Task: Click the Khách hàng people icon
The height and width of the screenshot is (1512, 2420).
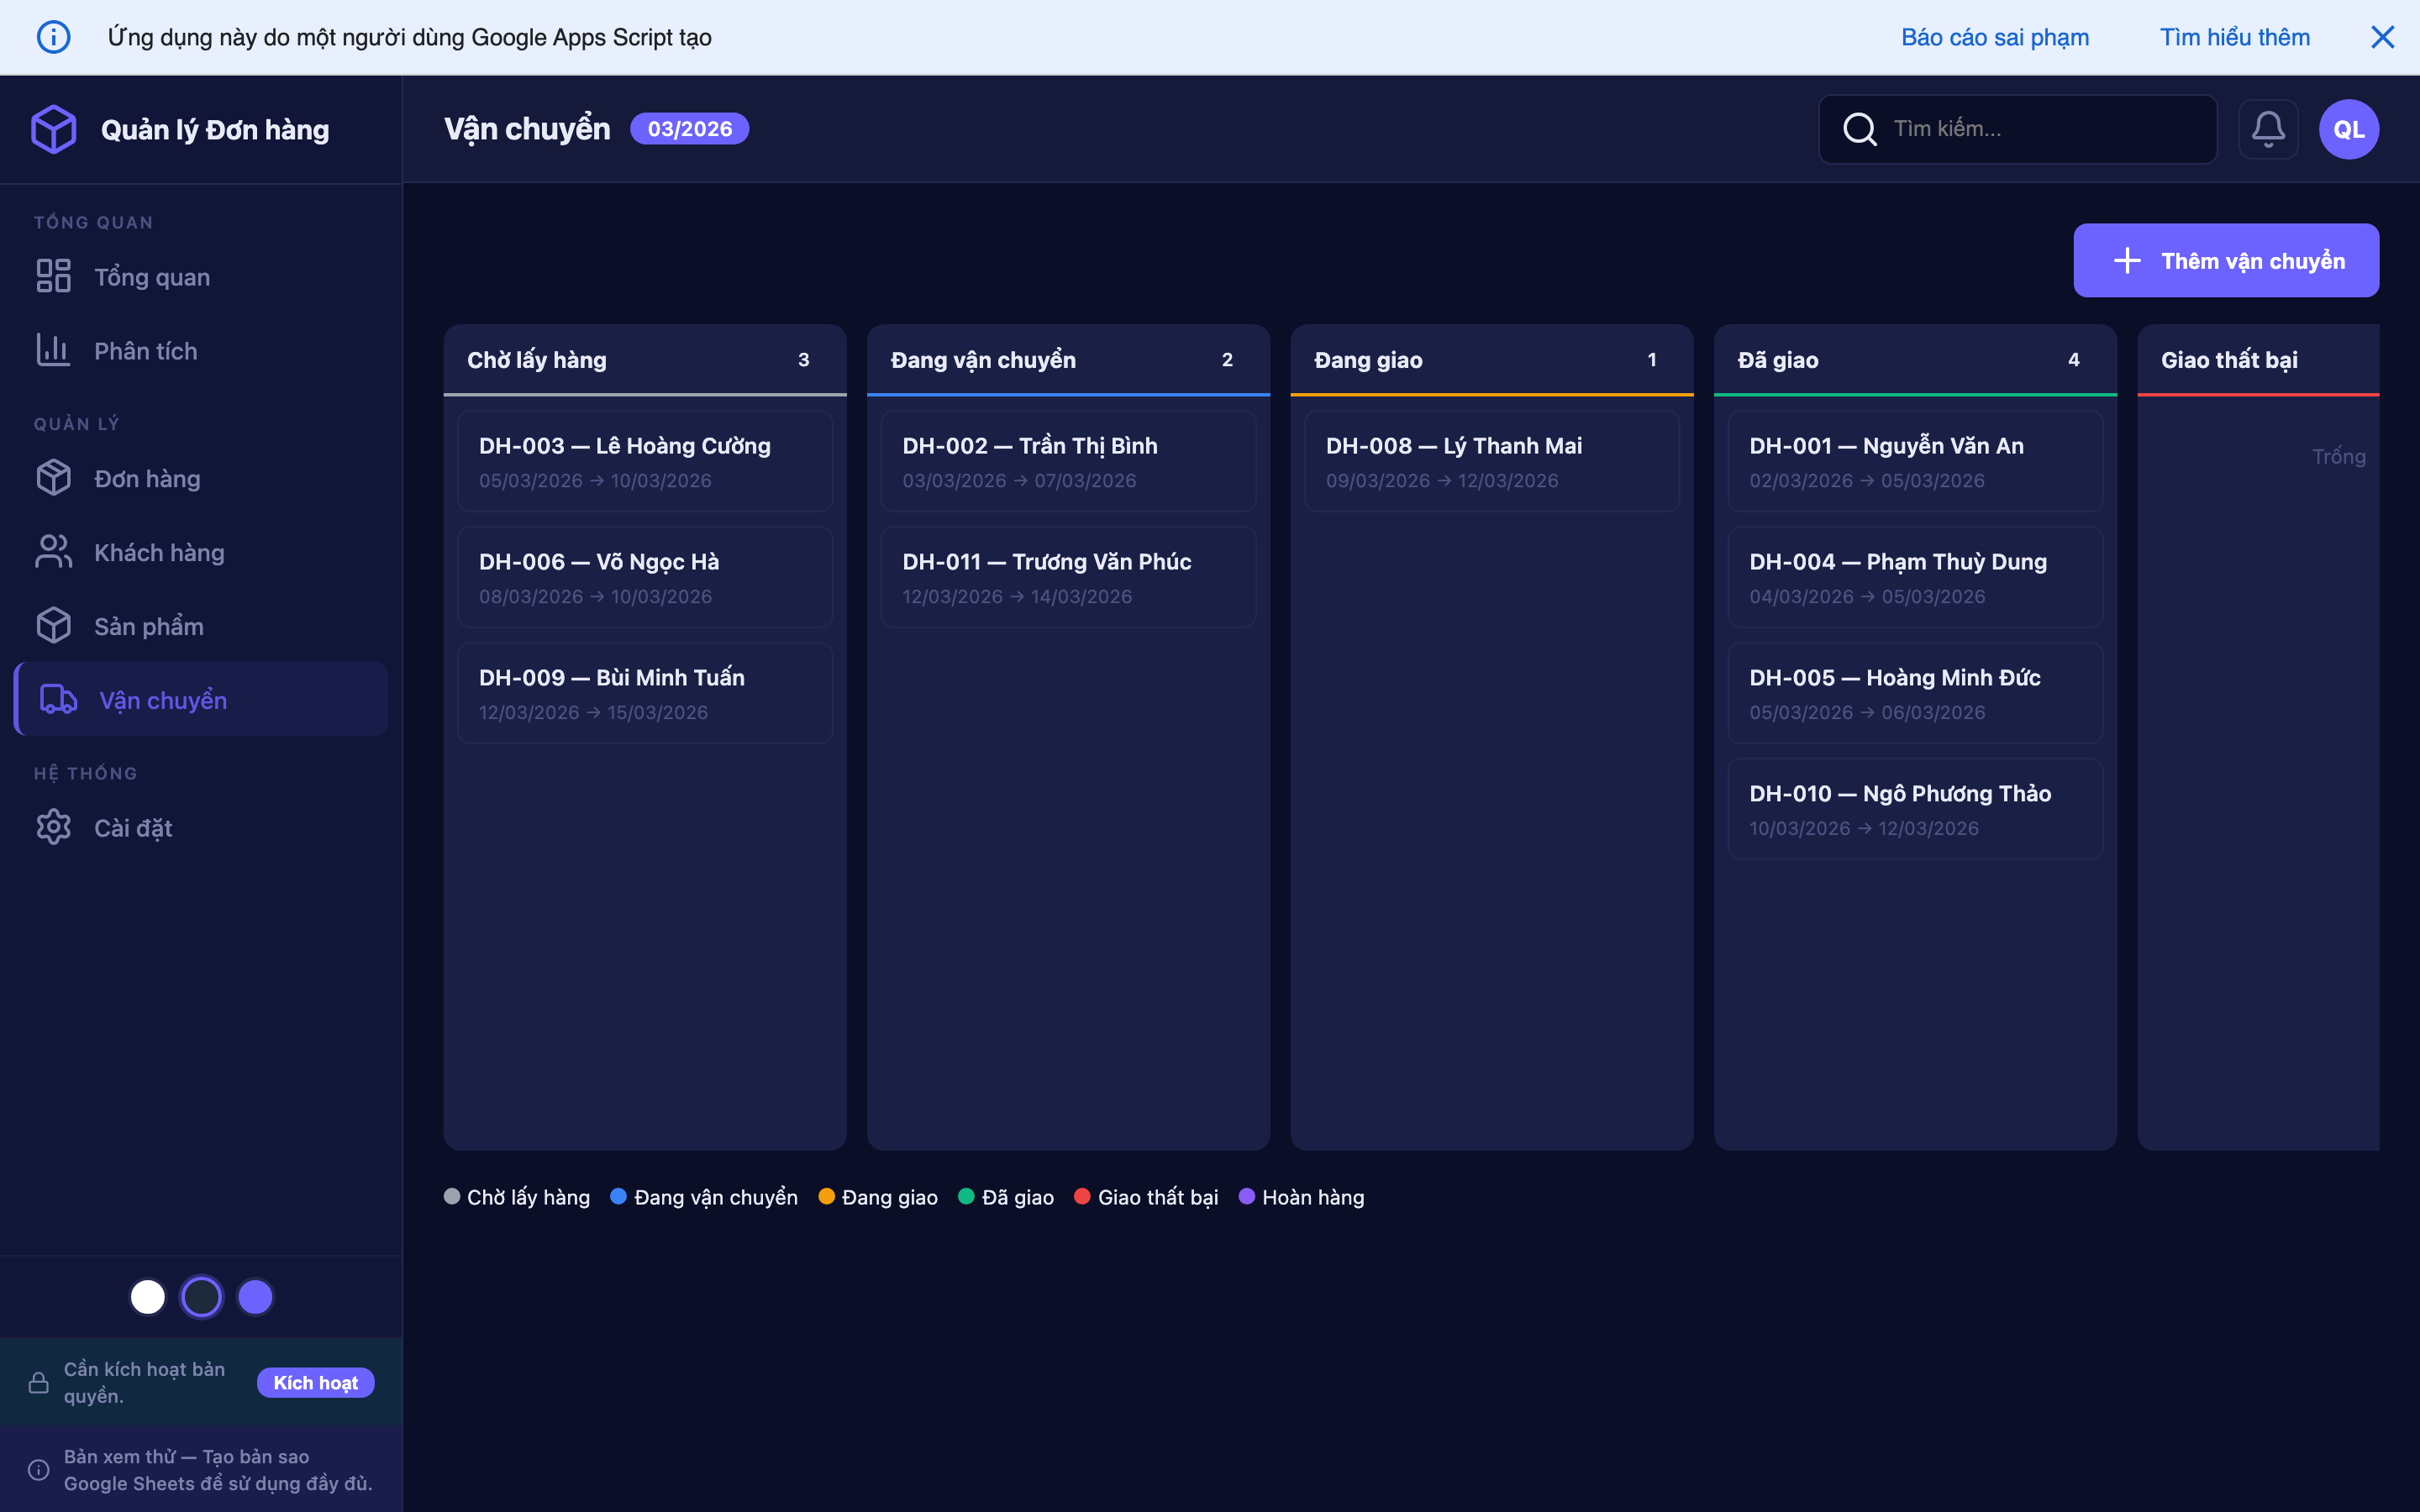Action: 53,551
